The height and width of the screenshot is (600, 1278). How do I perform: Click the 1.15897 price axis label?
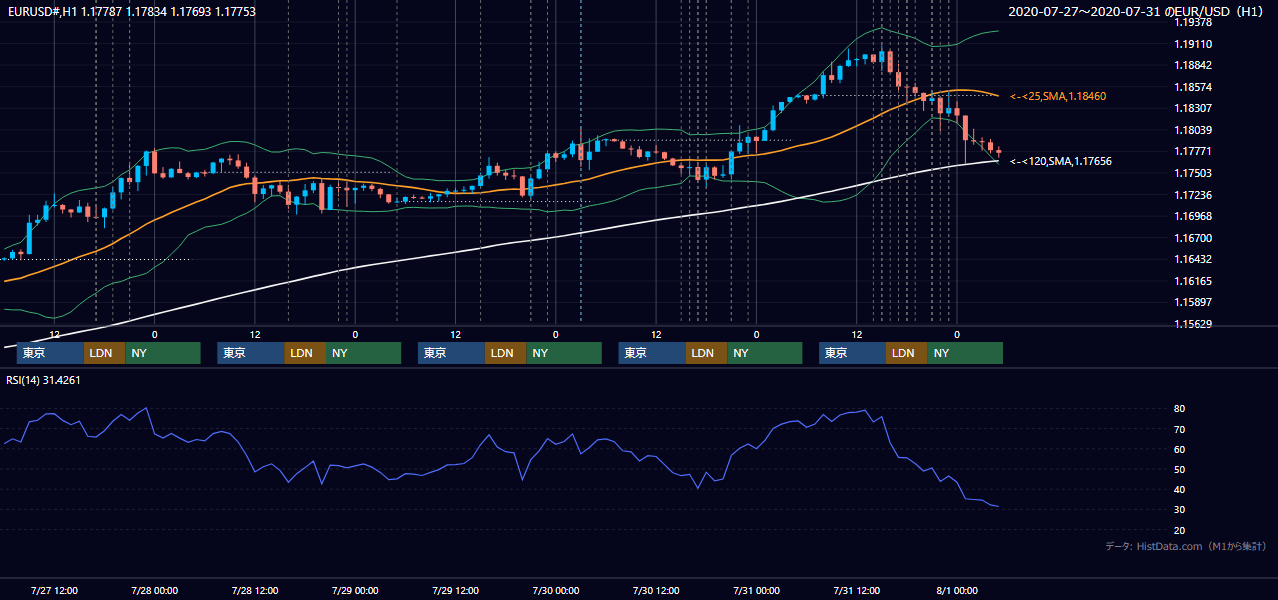1193,302
